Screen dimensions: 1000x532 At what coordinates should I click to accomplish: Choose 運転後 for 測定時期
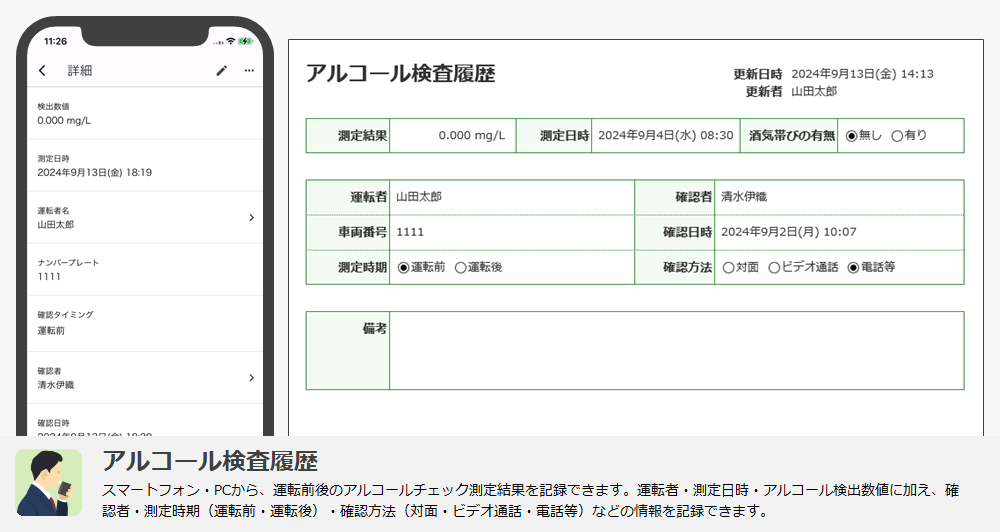[x=460, y=268]
